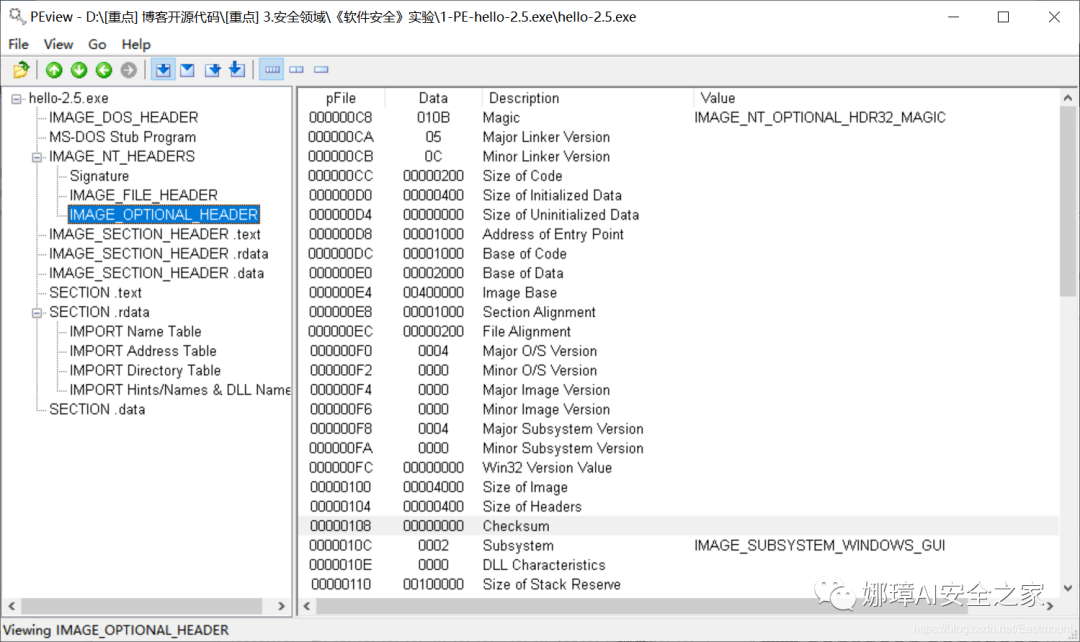Screen dimensions: 1080x642
Task: Click the tree pane scroll-left arrow
Action: point(11,606)
